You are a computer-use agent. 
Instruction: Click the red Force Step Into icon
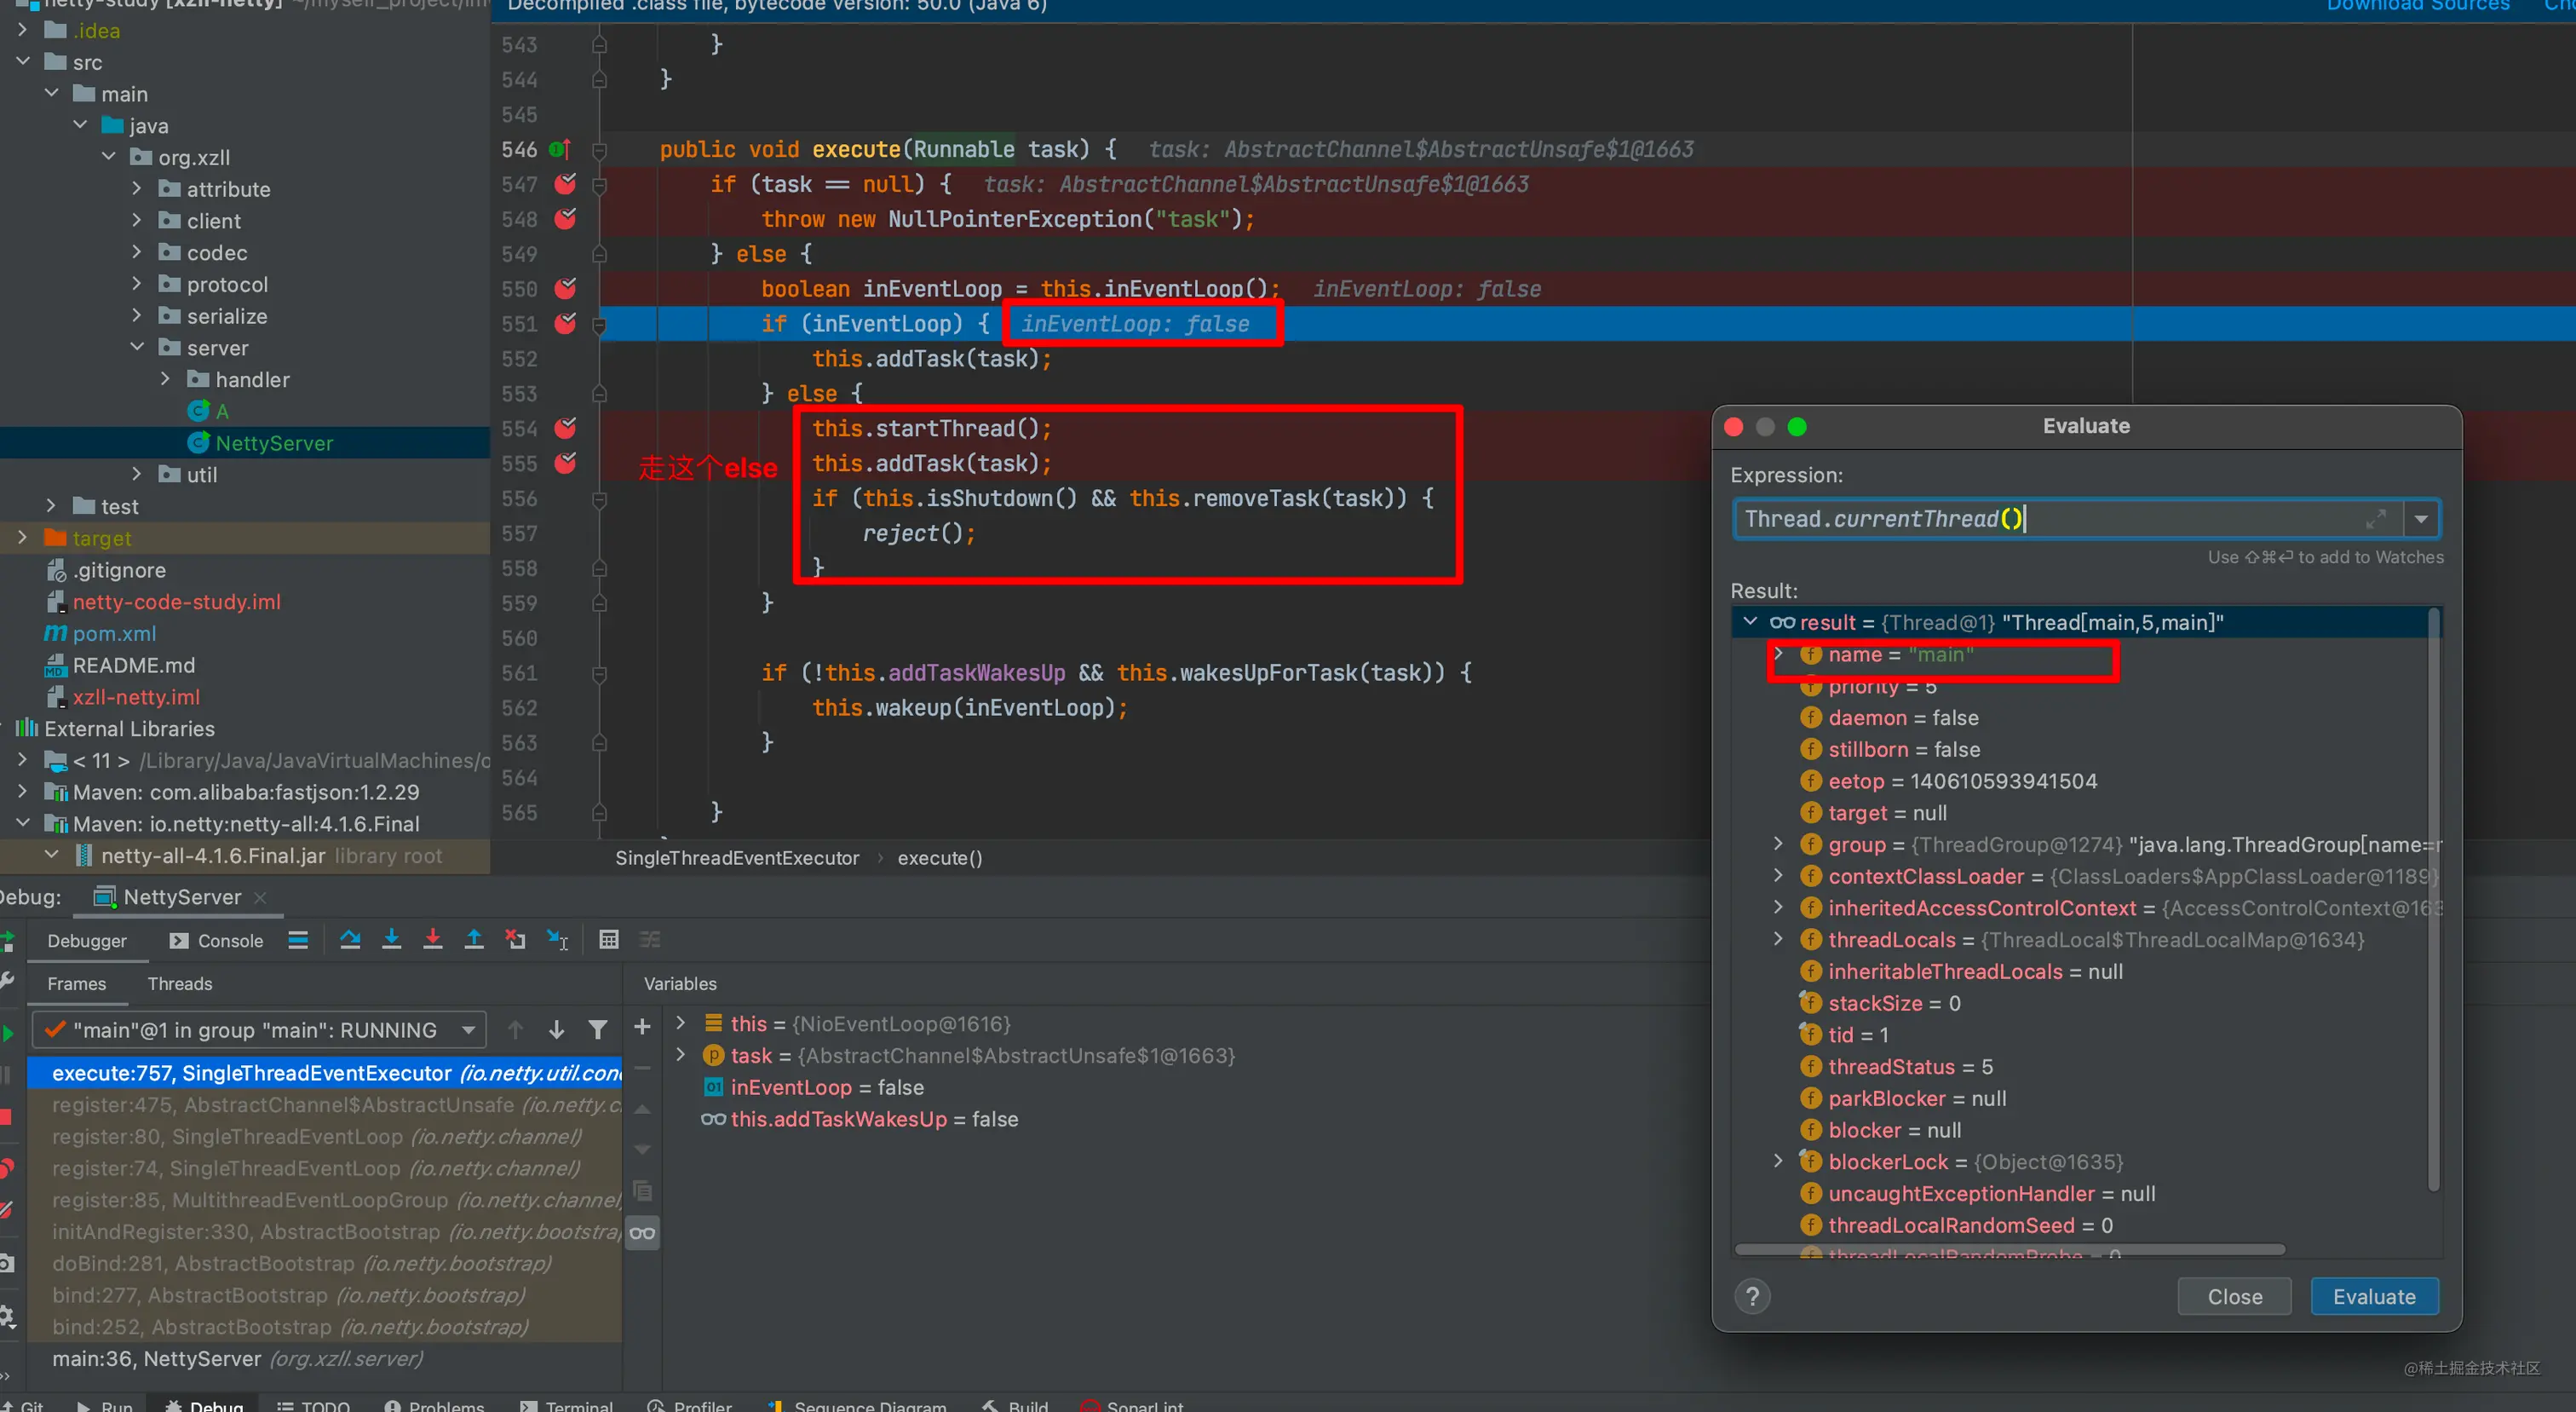tap(433, 940)
